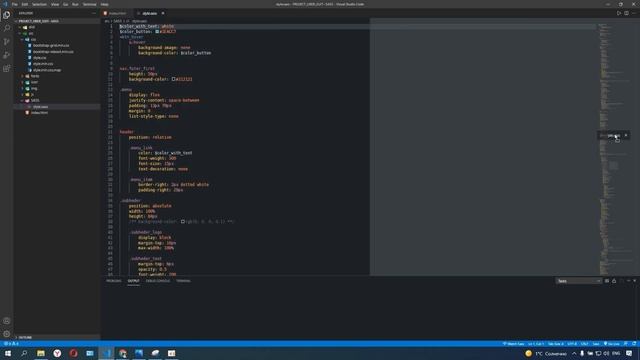Screen dimensions: 640x360
Task: Open Opera browser from the taskbar
Action: (73, 353)
